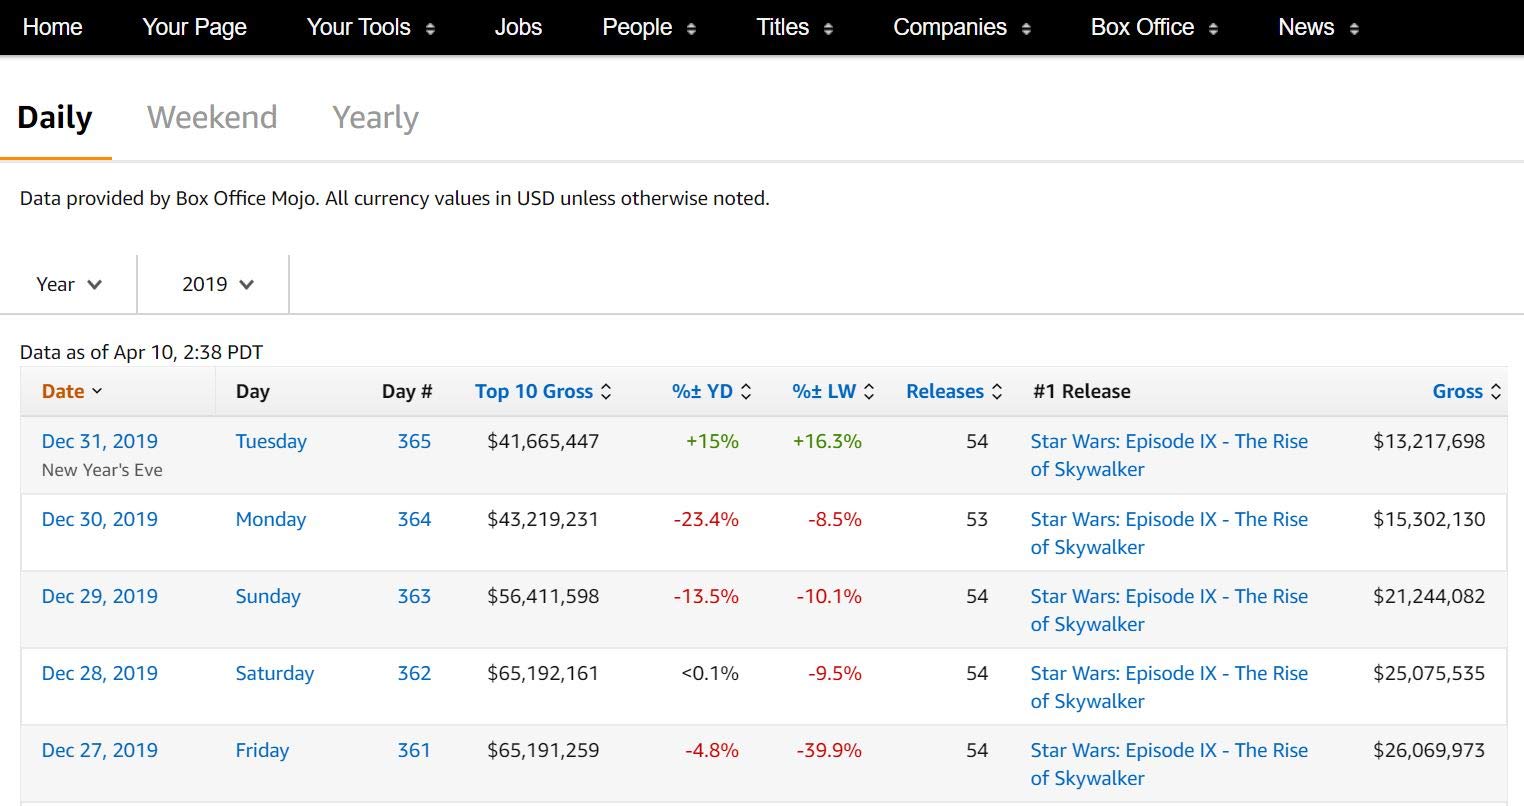This screenshot has height=806, width=1524.
Task: Sort table by Releases column arrows
Action: [x=997, y=392]
